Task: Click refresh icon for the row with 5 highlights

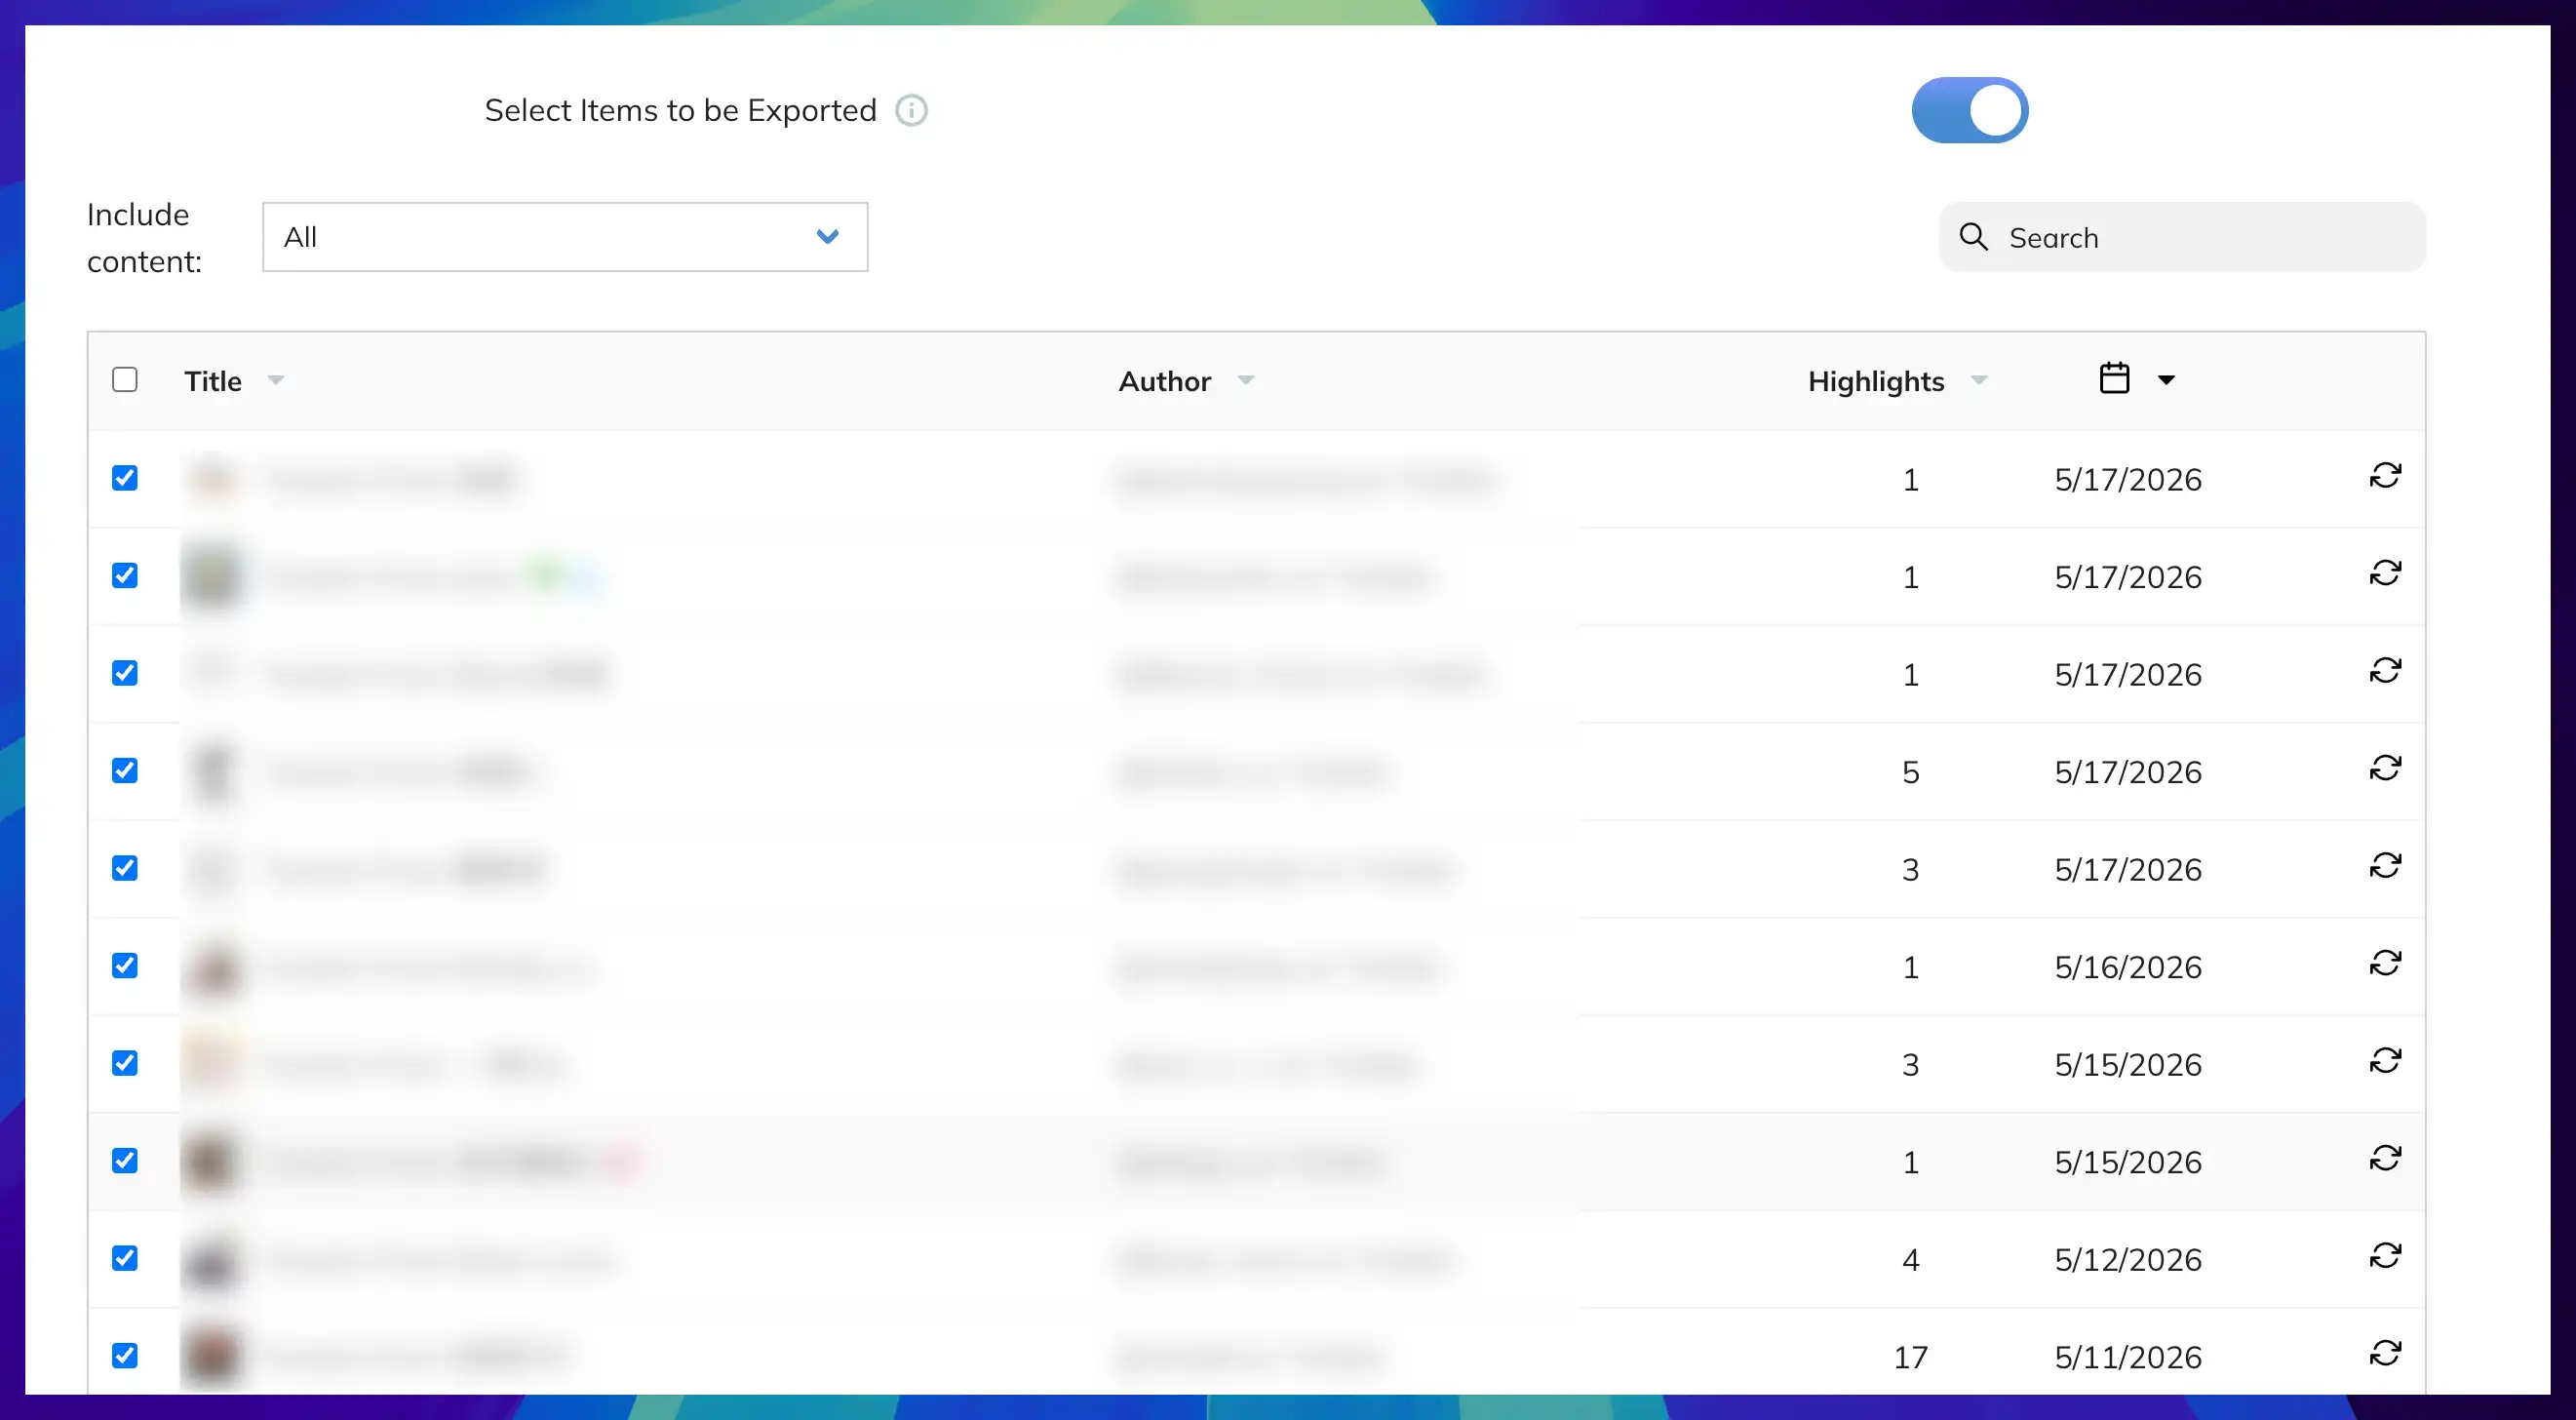Action: click(2385, 768)
